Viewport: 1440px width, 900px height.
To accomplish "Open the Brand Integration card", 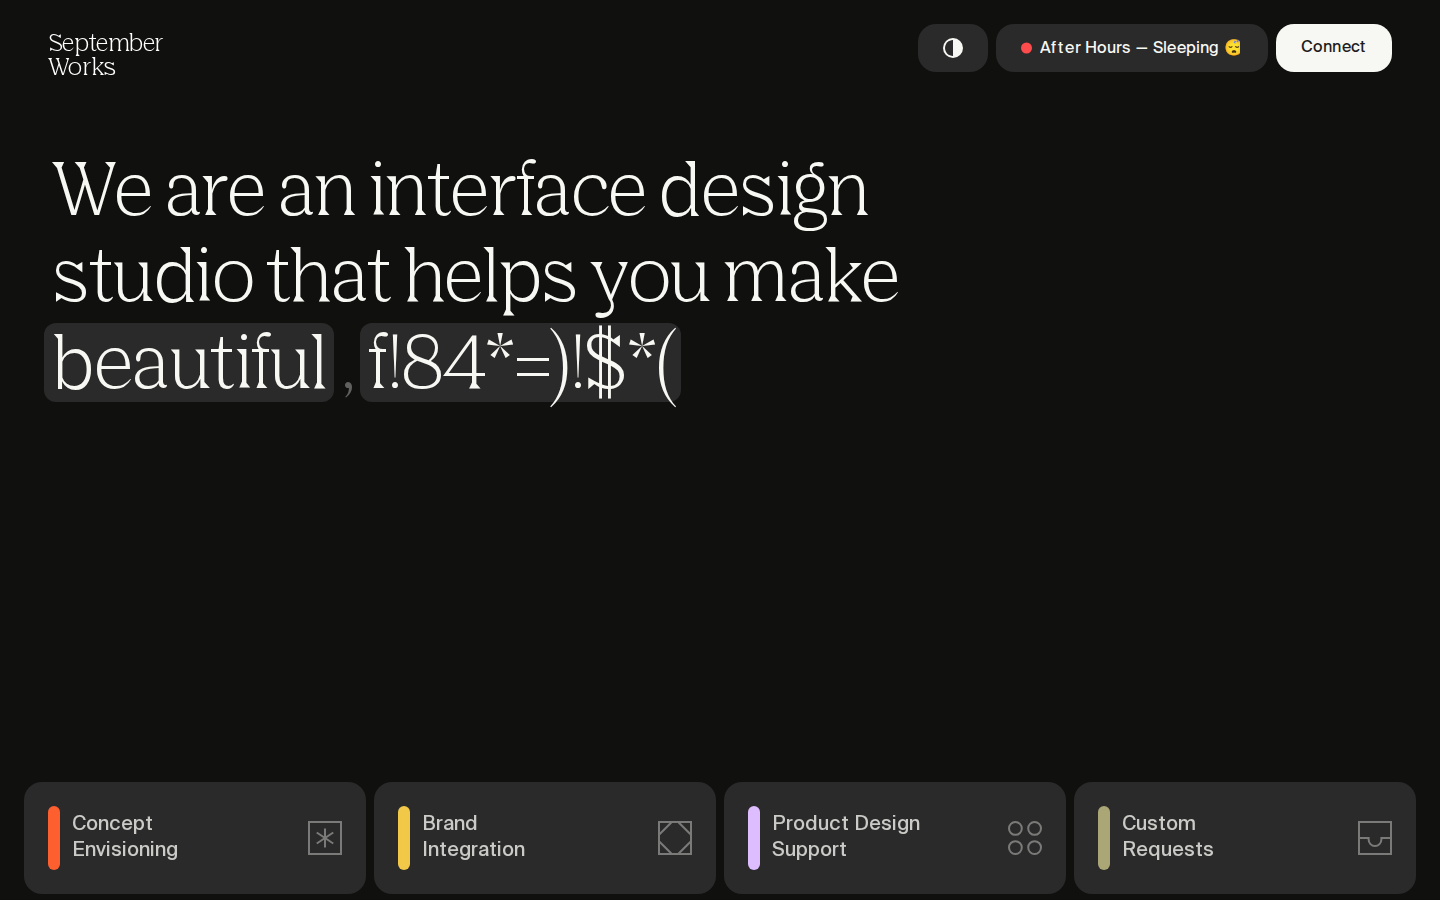I will [545, 838].
